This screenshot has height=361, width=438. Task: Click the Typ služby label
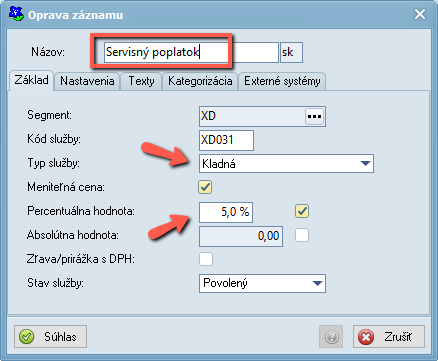53,163
